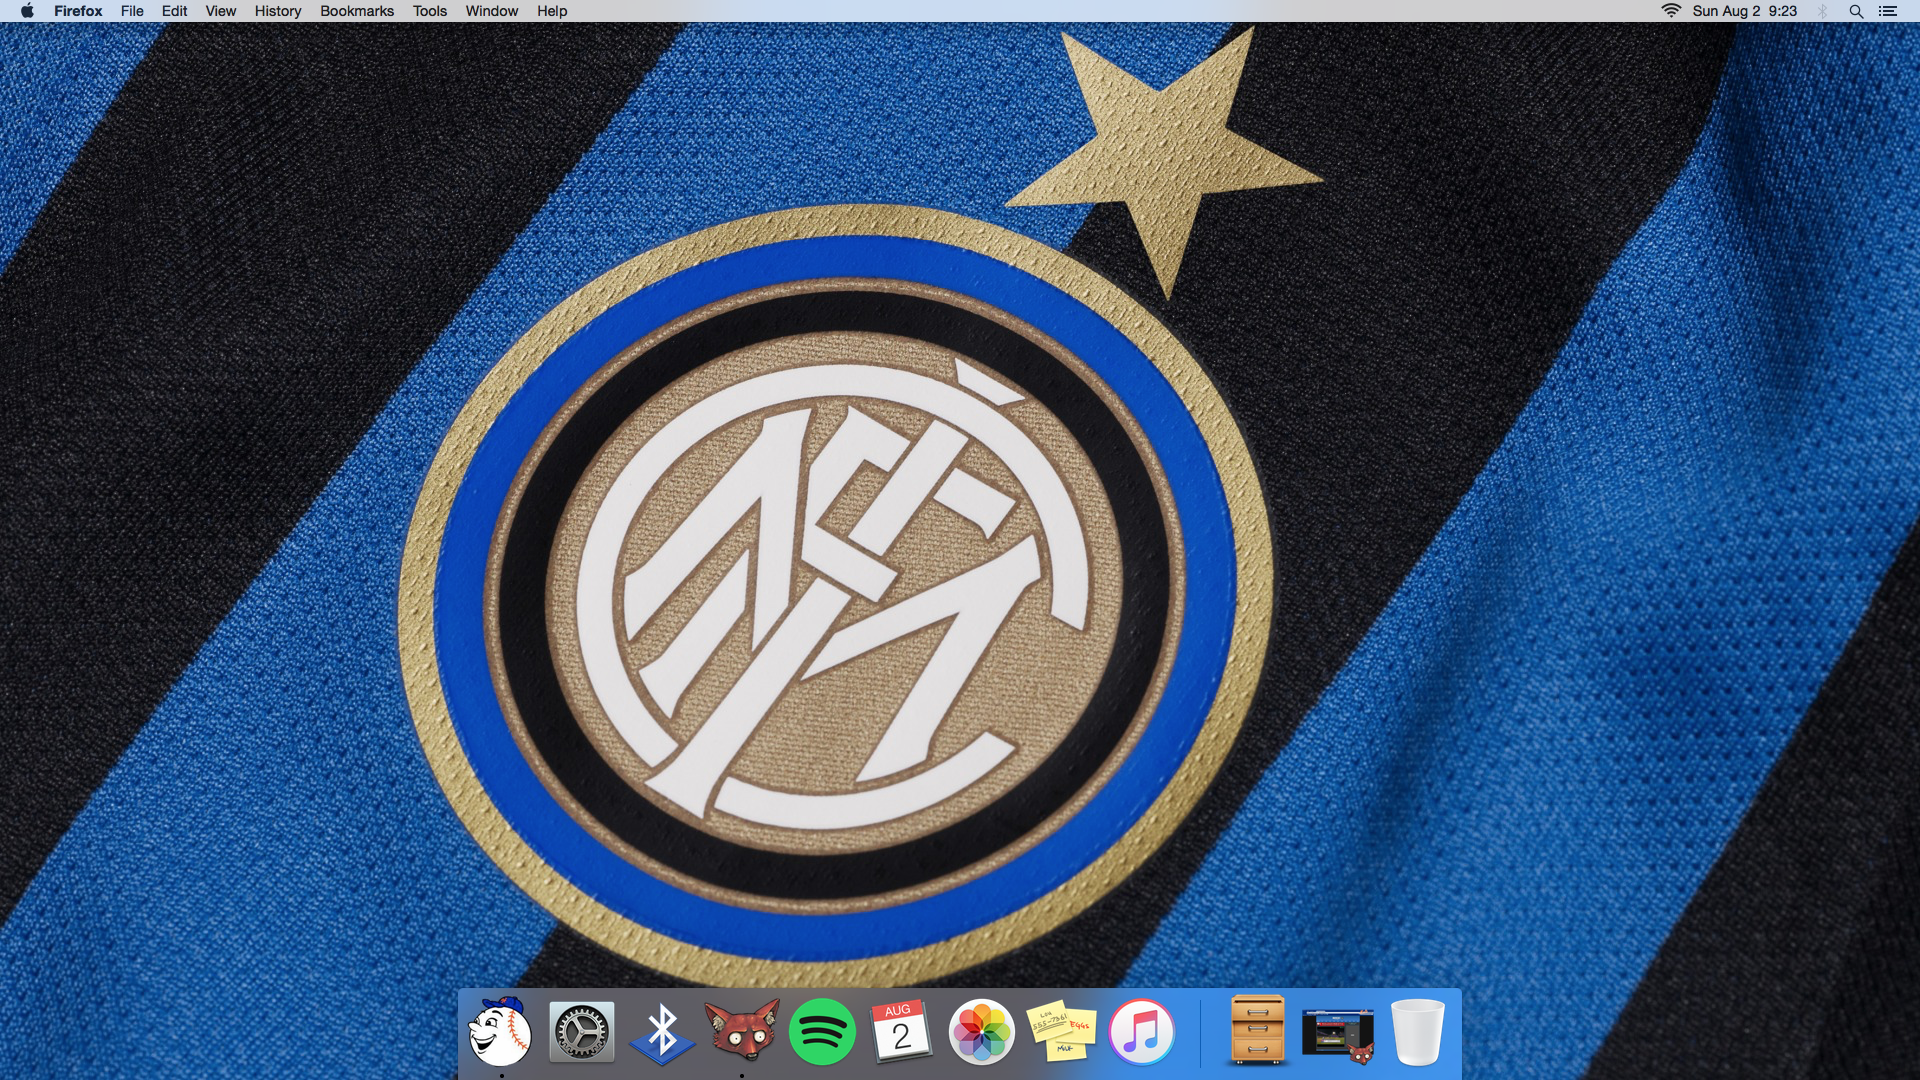Open the View menu
Viewport: 1920px width, 1080px height.
click(x=220, y=11)
